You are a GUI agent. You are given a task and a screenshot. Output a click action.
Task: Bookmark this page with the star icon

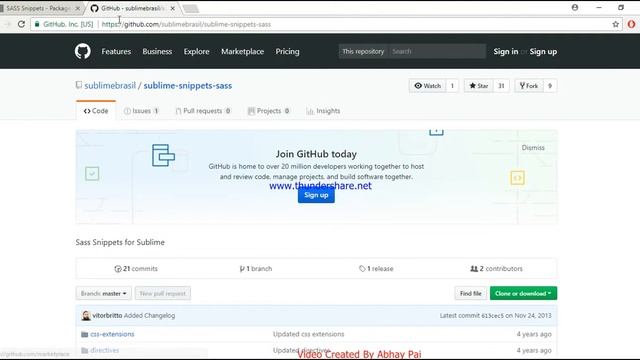click(616, 24)
